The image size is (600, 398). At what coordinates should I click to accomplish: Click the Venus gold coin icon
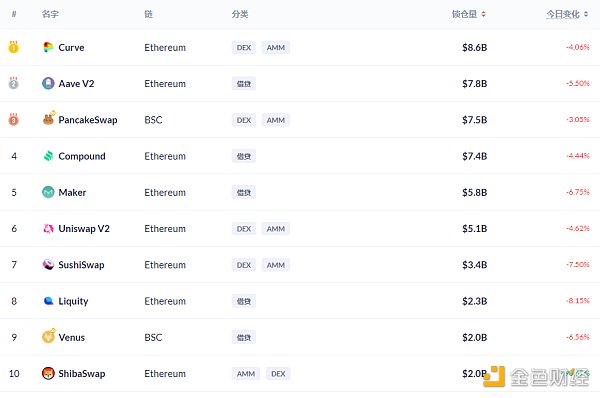[49, 336]
